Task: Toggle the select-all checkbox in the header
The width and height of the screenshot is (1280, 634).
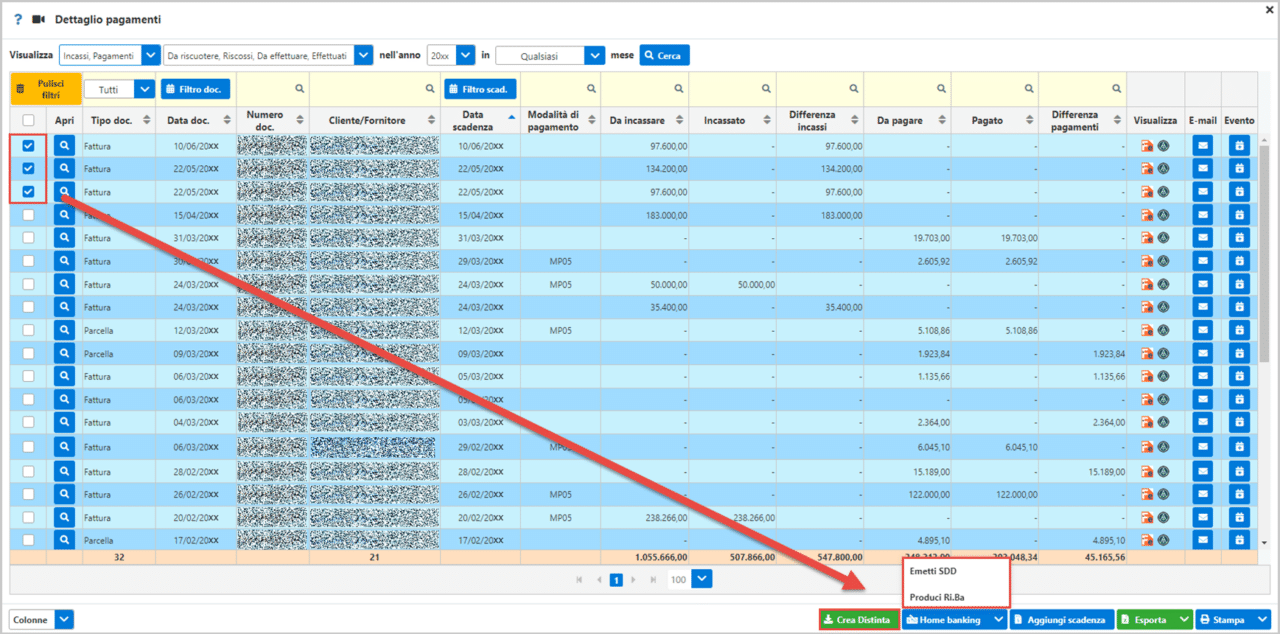Action: point(27,119)
